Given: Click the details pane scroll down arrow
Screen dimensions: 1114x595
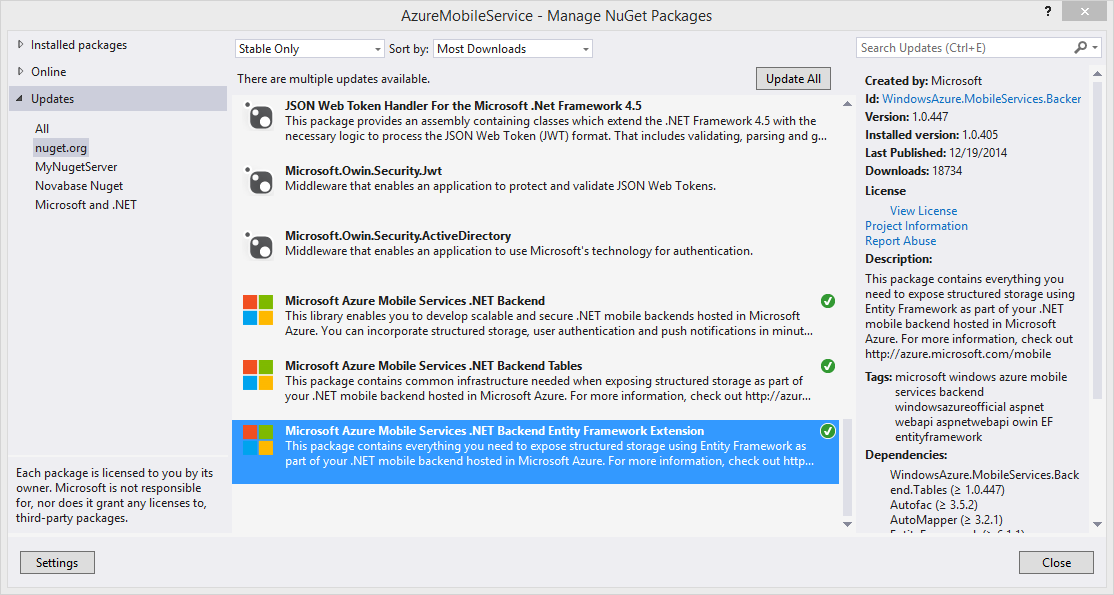Looking at the screenshot, I should pyautogui.click(x=1097, y=525).
